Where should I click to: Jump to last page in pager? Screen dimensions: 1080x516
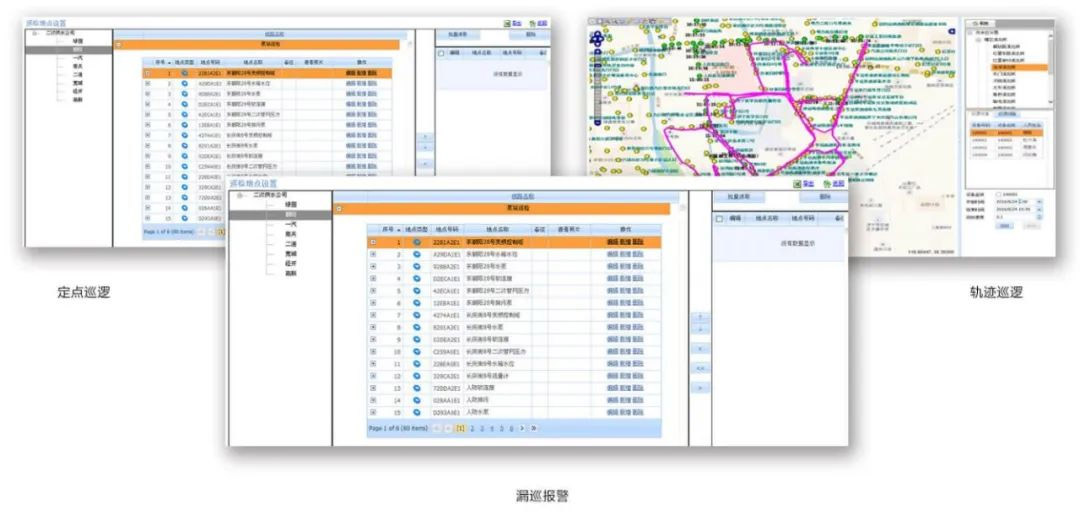tap(534, 428)
